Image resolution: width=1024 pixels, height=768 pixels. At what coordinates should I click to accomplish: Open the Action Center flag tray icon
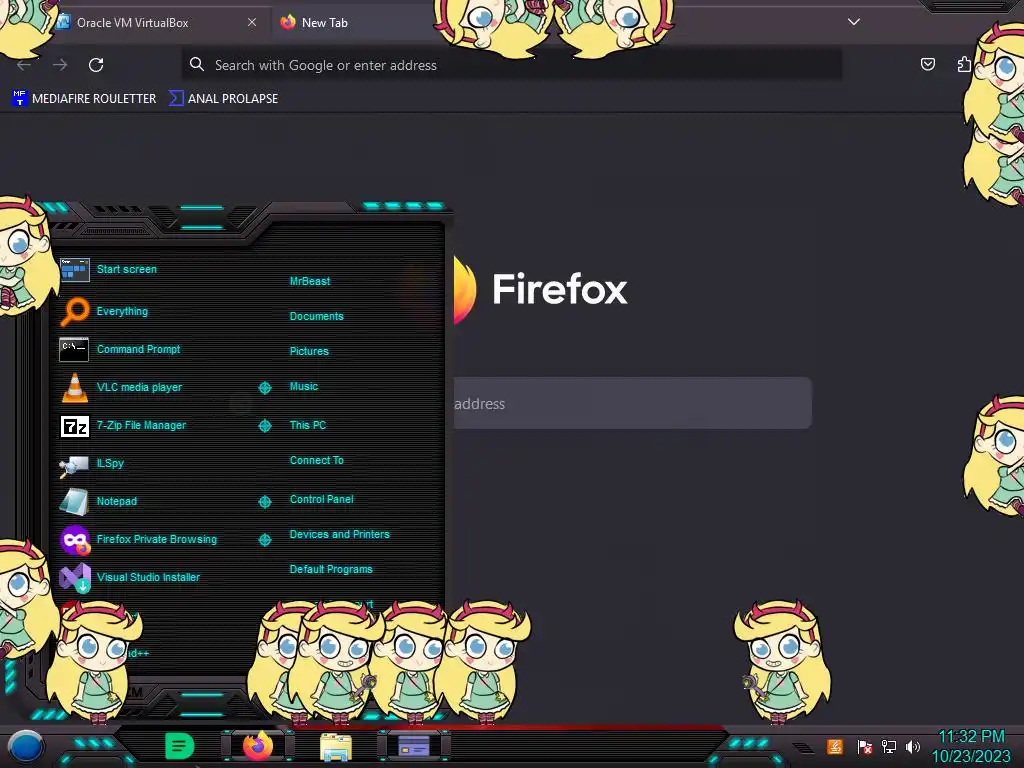point(865,746)
